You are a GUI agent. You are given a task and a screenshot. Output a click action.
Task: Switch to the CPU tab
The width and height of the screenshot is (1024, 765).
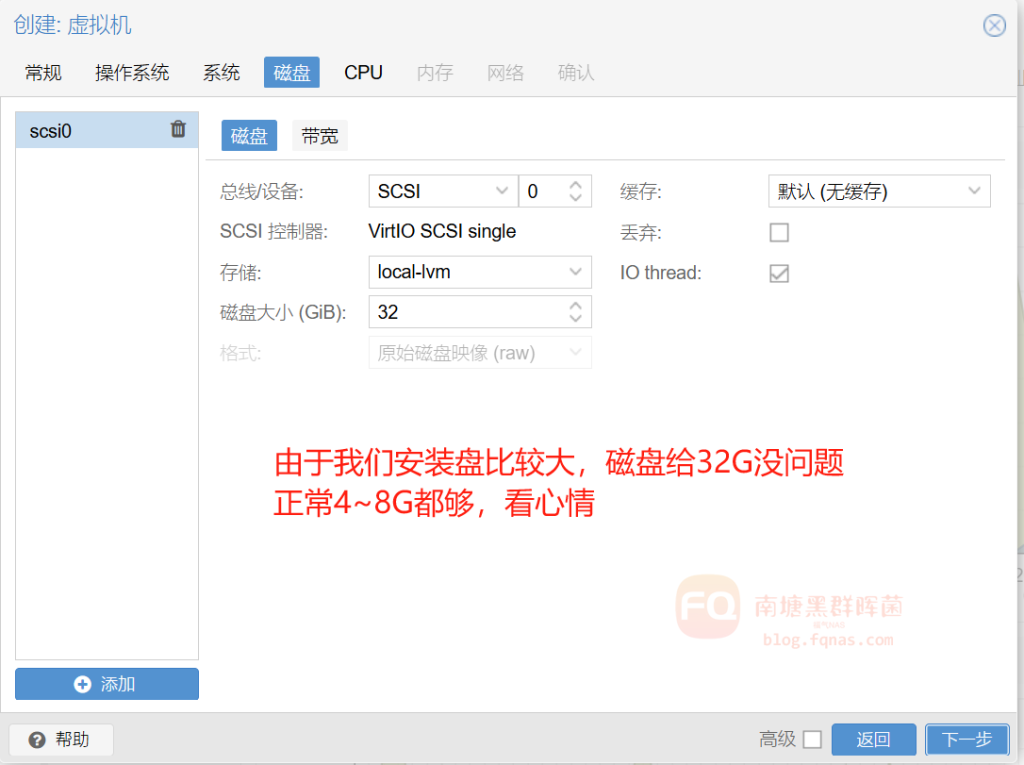point(363,72)
